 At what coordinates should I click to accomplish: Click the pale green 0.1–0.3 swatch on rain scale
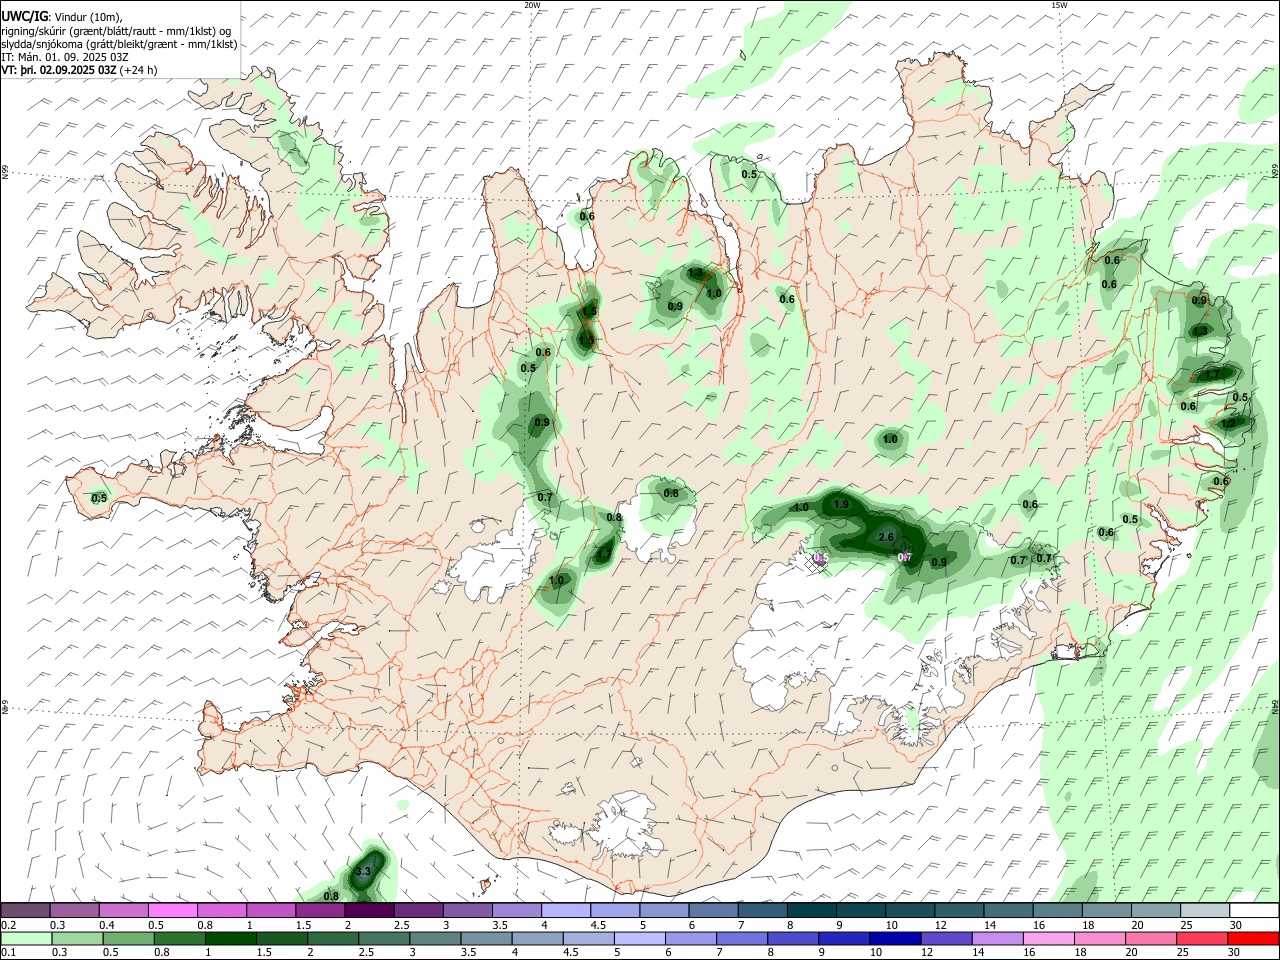25,938
